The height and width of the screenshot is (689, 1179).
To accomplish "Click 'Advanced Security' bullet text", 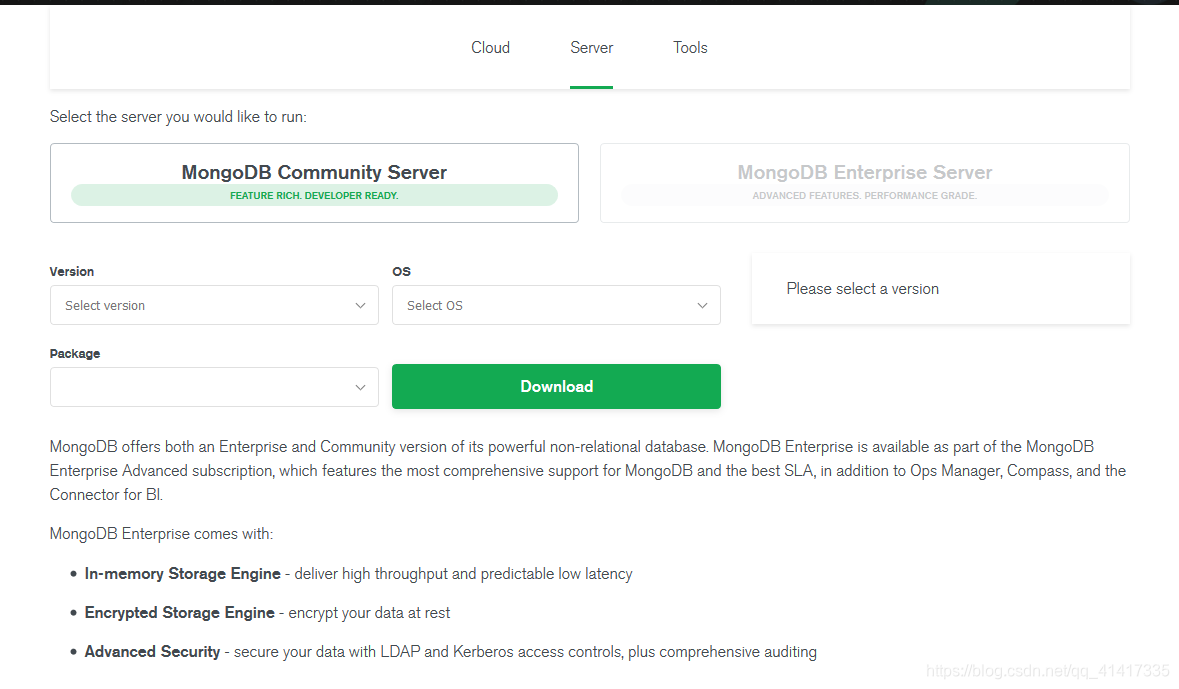I will (153, 652).
